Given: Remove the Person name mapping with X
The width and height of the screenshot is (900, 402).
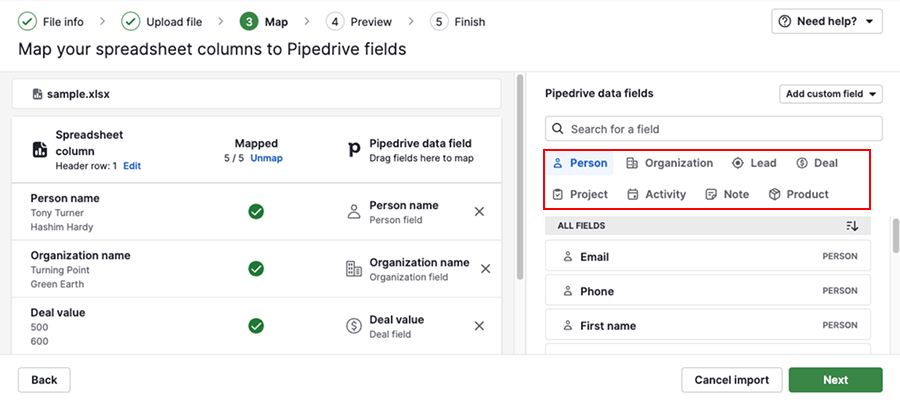Looking at the screenshot, I should (x=479, y=212).
